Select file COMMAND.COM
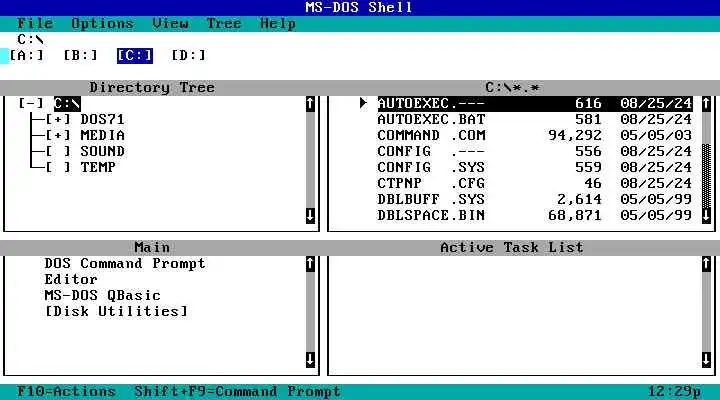Screen dimensions: 720x400 (x=534, y=135)
